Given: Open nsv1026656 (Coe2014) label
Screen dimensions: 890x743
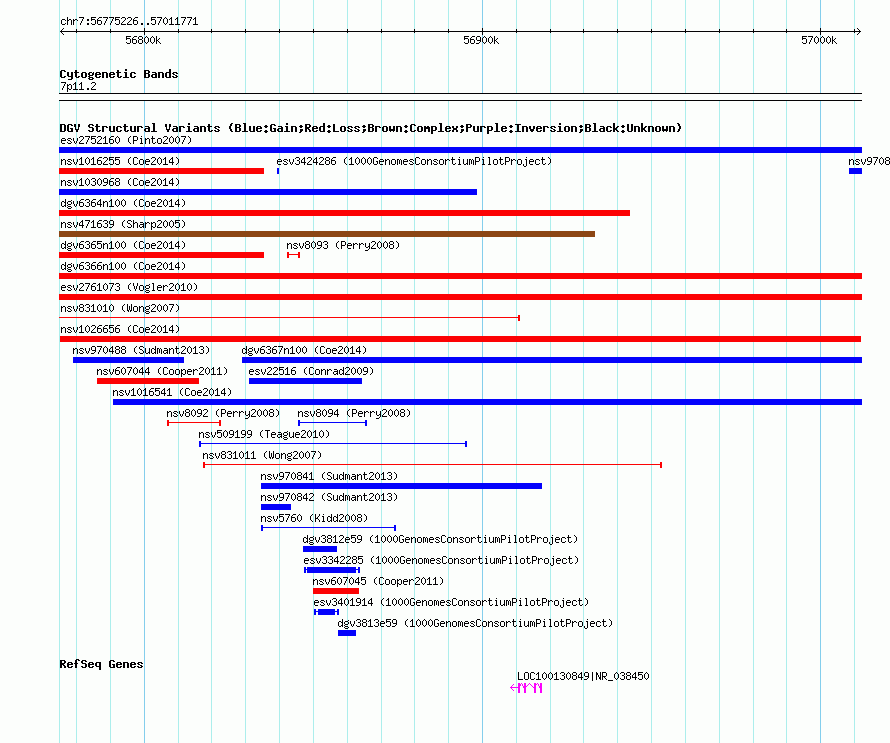Looking at the screenshot, I should (120, 329).
